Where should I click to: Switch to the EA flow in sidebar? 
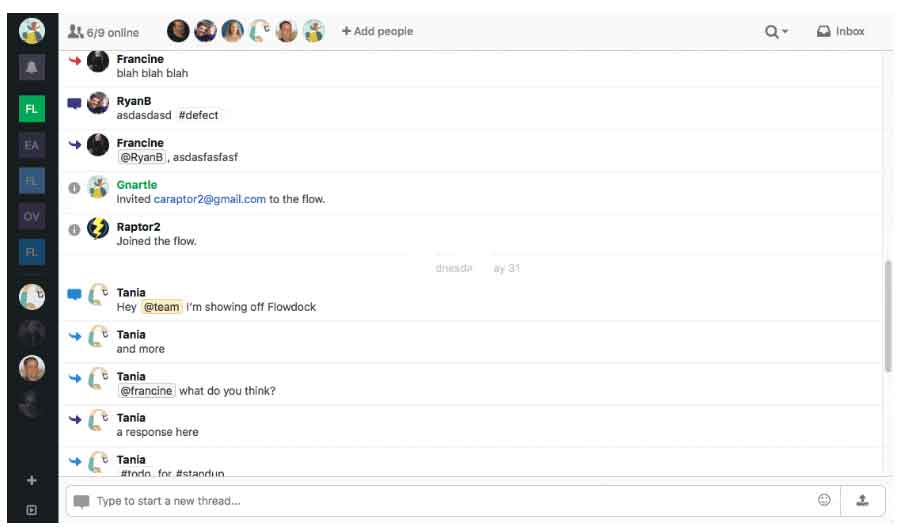tap(32, 145)
